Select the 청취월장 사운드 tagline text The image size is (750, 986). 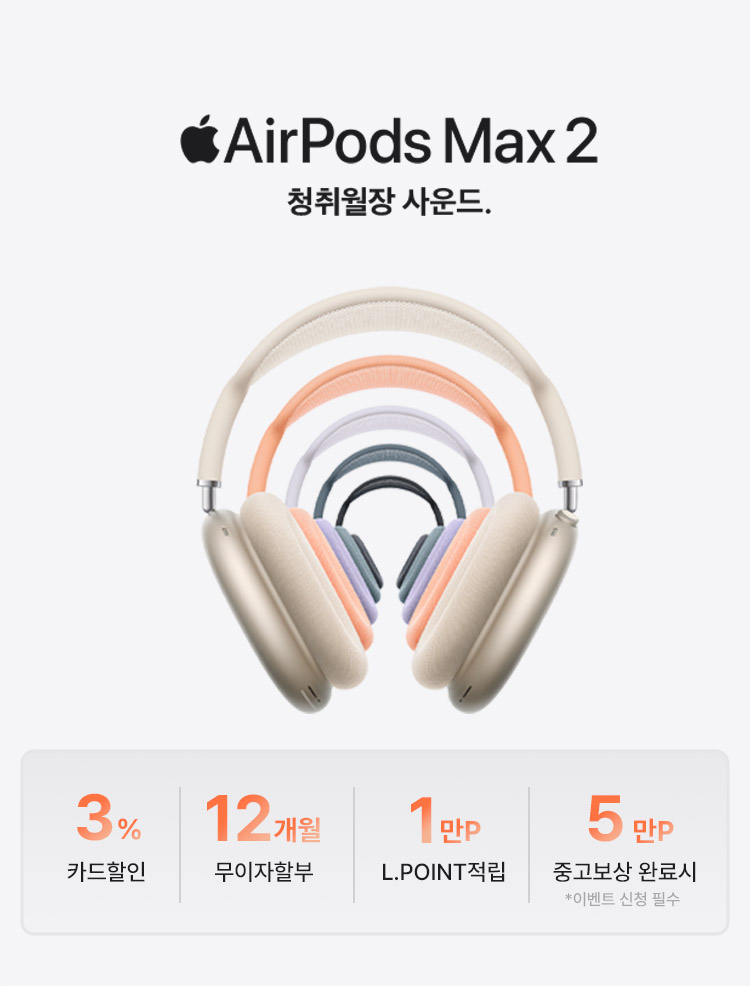coord(389,201)
